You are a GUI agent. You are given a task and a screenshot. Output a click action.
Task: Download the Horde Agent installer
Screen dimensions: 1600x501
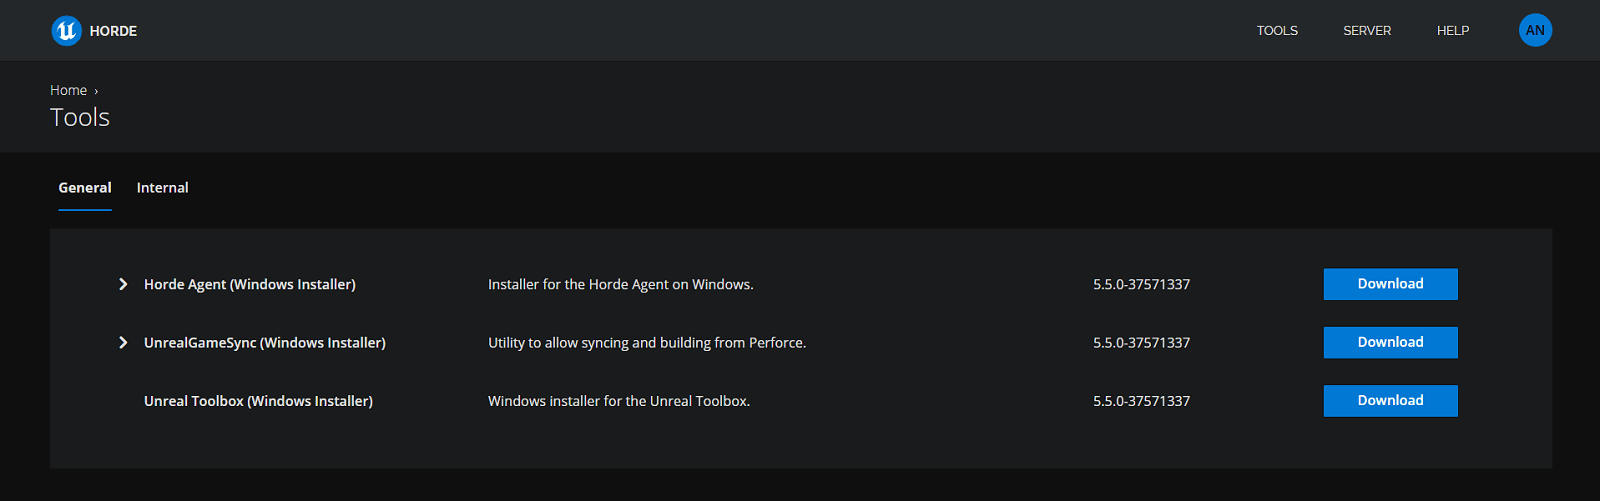tap(1390, 284)
